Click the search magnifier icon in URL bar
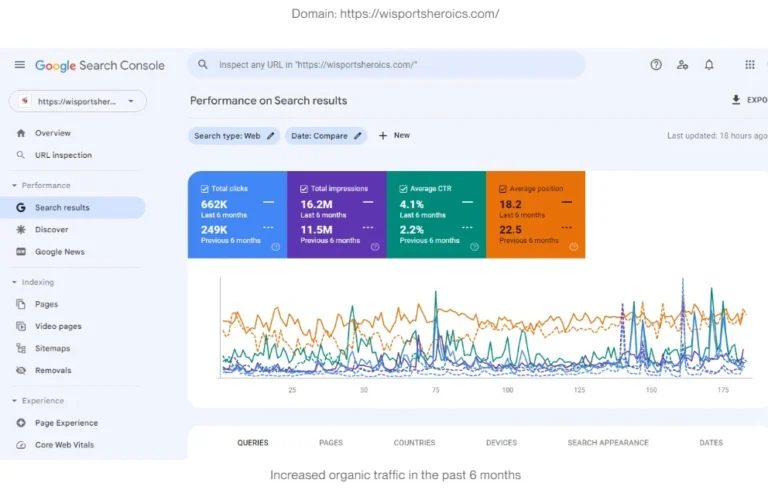Image resolution: width=768 pixels, height=500 pixels. (x=203, y=64)
